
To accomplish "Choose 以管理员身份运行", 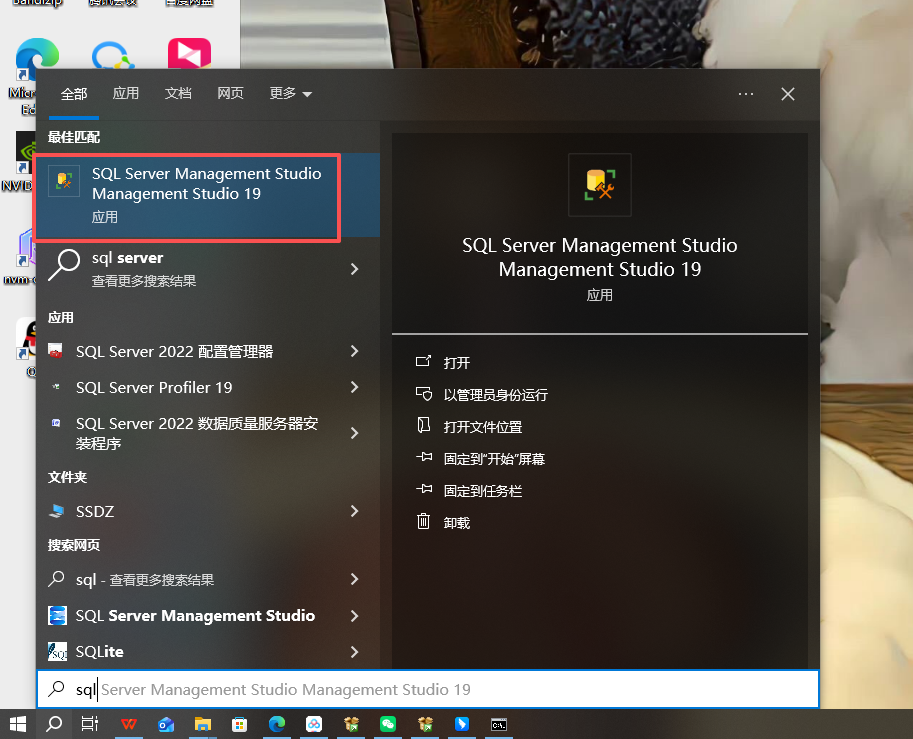I will [x=496, y=395].
